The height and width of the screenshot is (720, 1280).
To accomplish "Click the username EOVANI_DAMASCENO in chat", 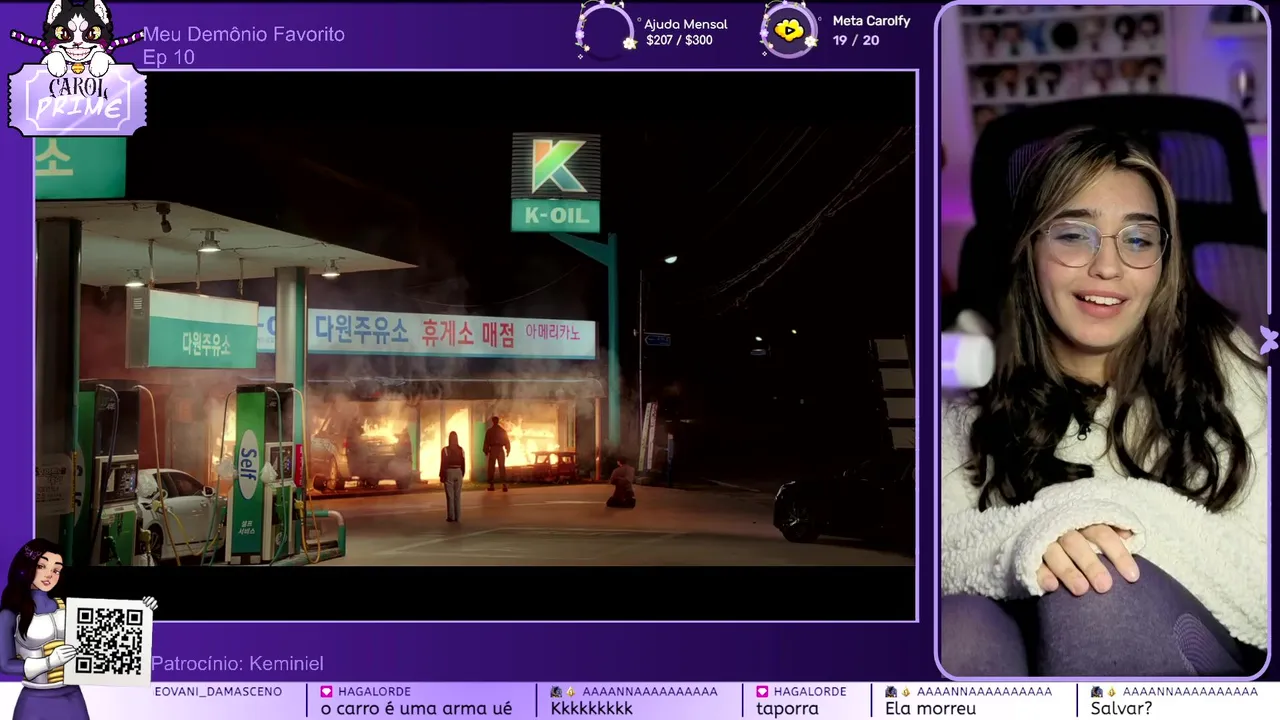I will (x=218, y=691).
